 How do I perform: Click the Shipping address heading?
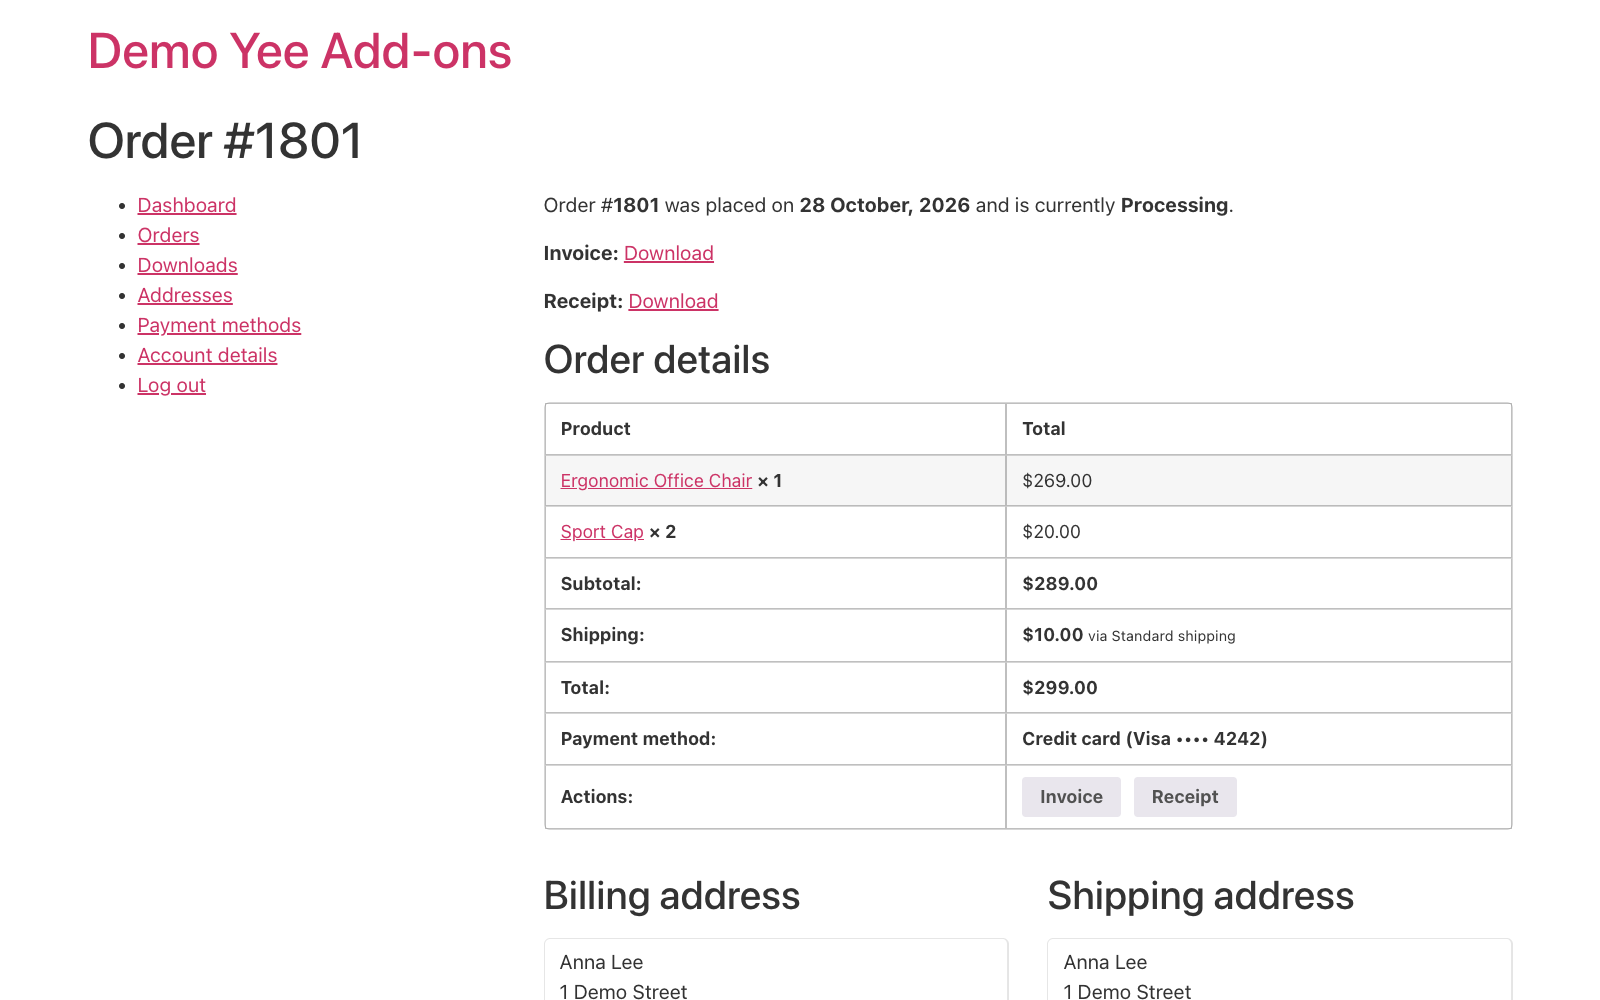pos(1201,896)
